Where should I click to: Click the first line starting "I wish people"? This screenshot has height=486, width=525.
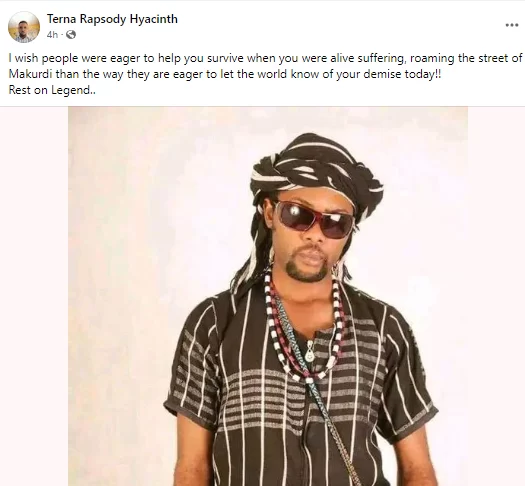(x=265, y=58)
